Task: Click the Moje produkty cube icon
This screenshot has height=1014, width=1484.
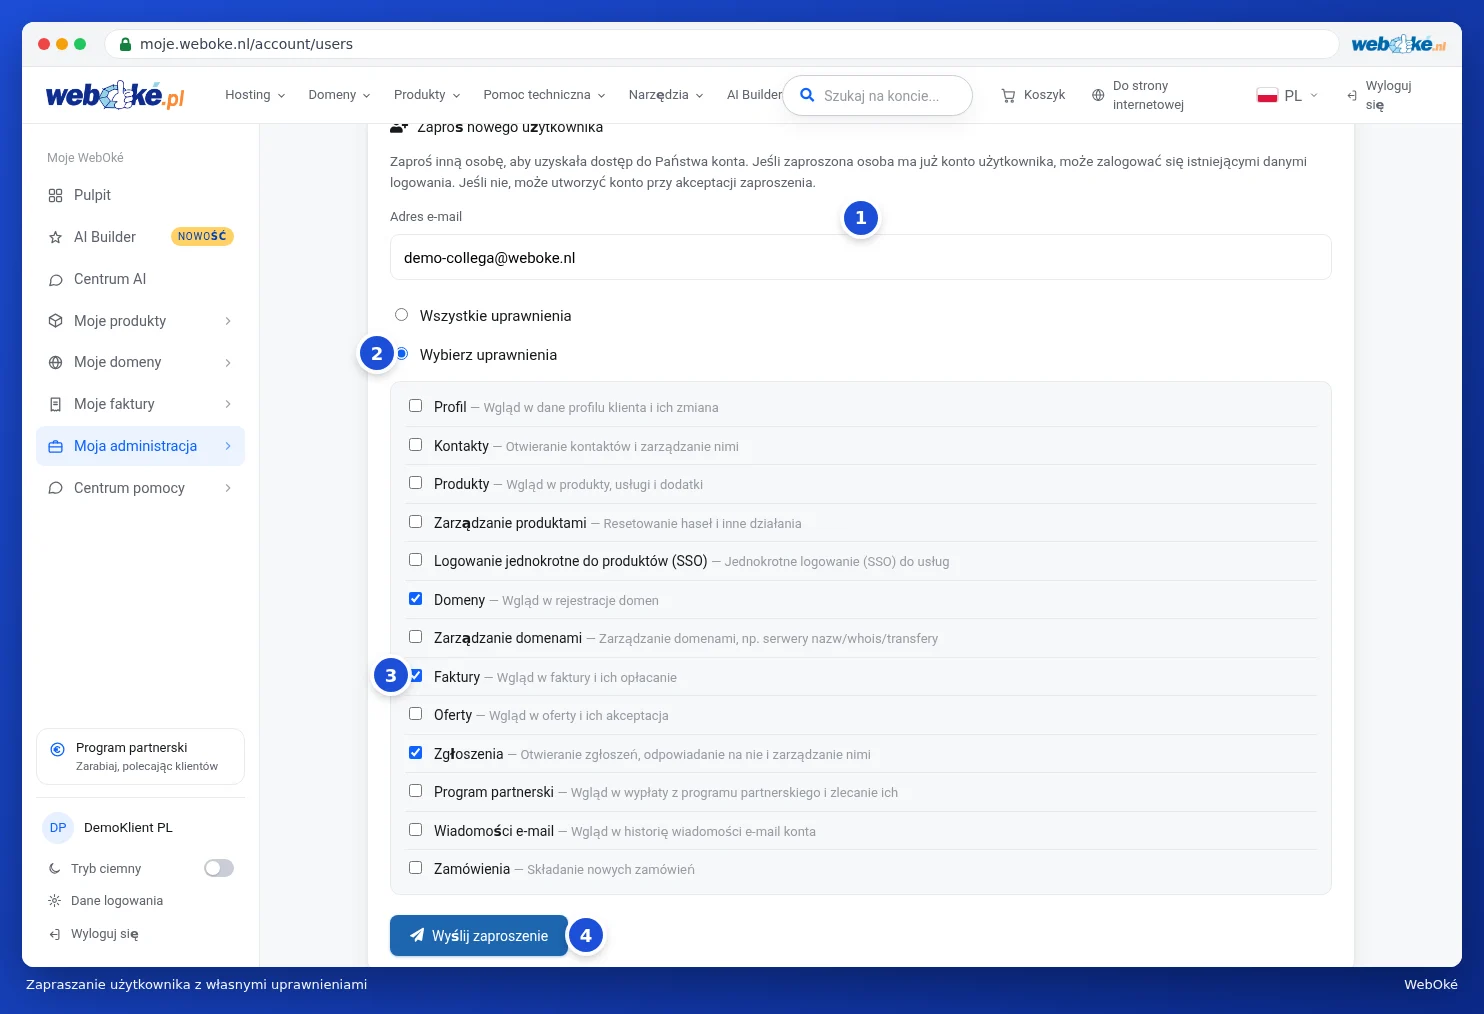Action: coord(55,321)
